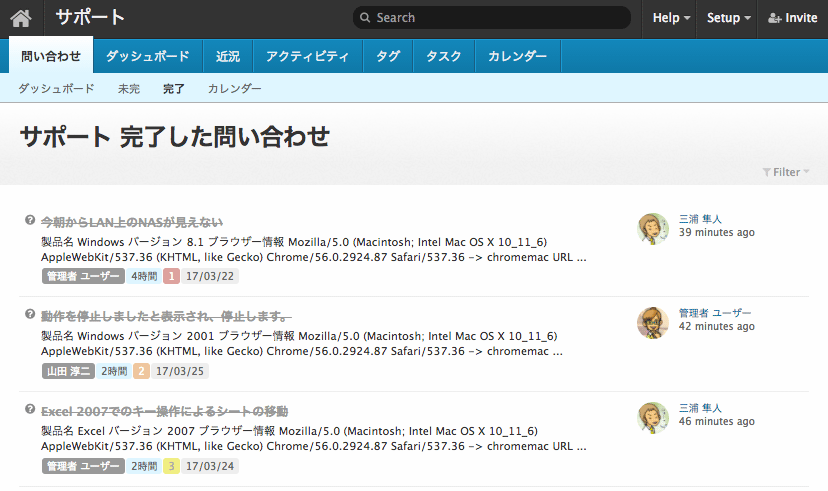Click the 4時間 time label

coord(144,276)
